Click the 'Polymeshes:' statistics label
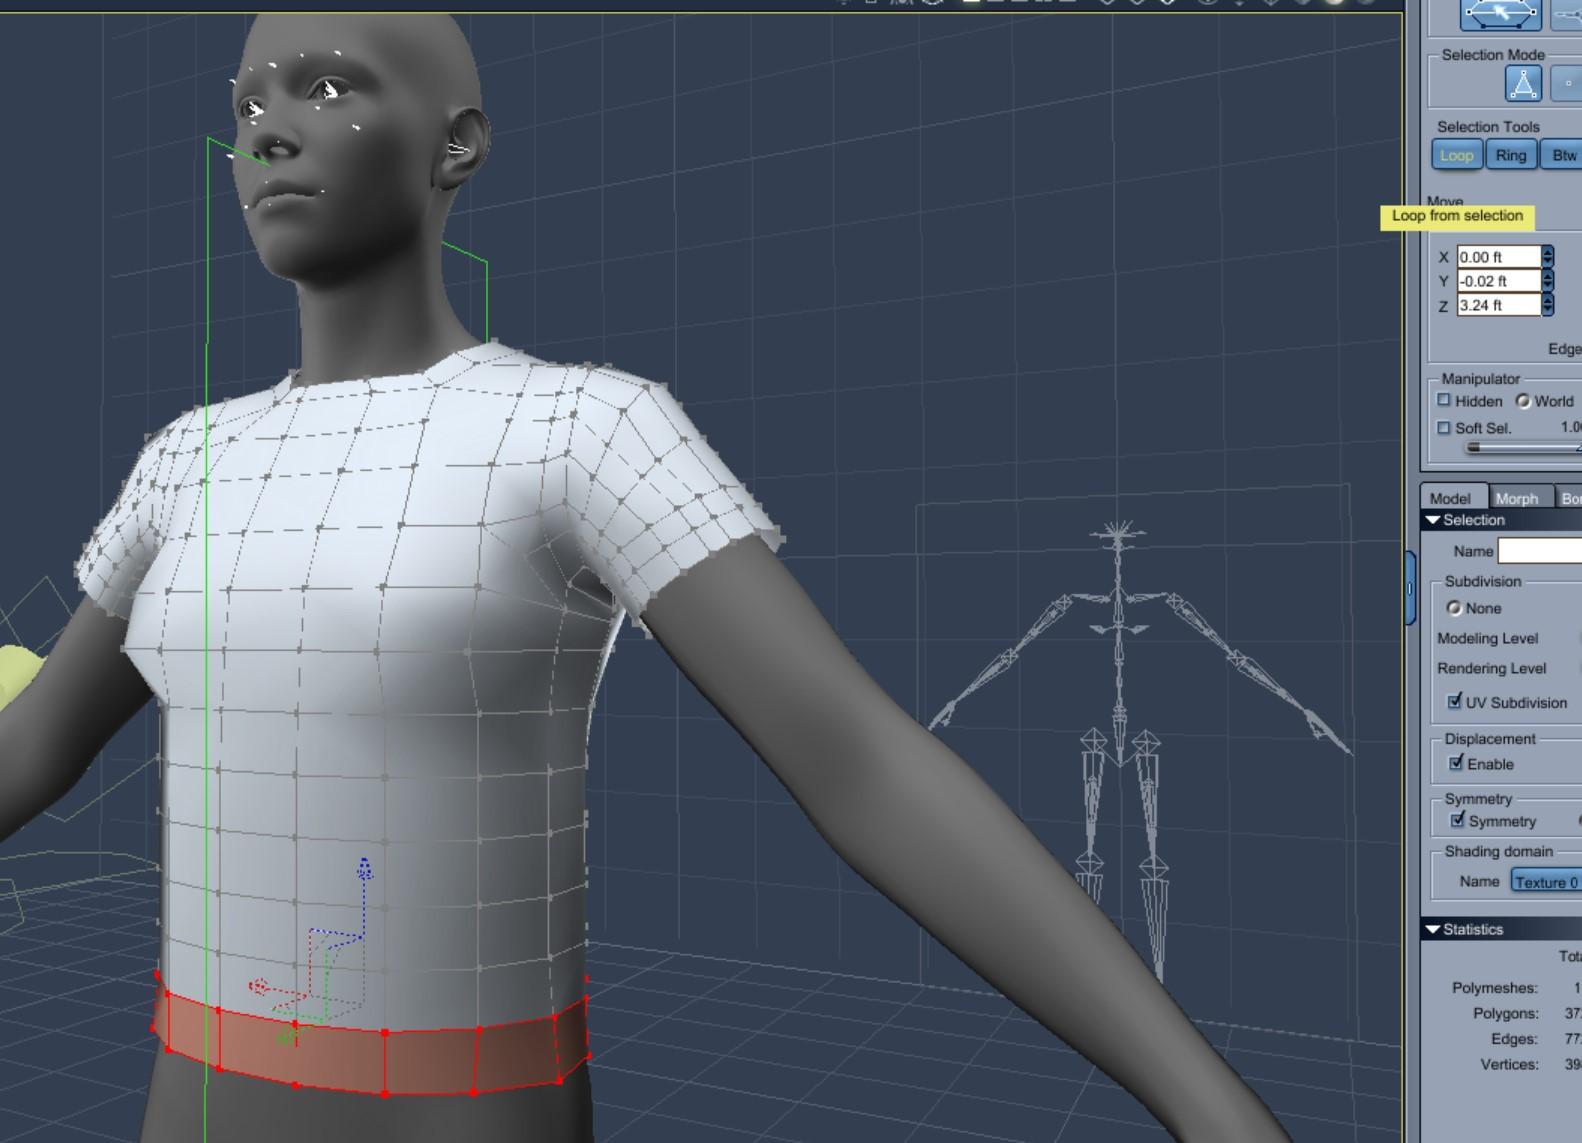This screenshot has height=1143, width=1582. coord(1494,988)
